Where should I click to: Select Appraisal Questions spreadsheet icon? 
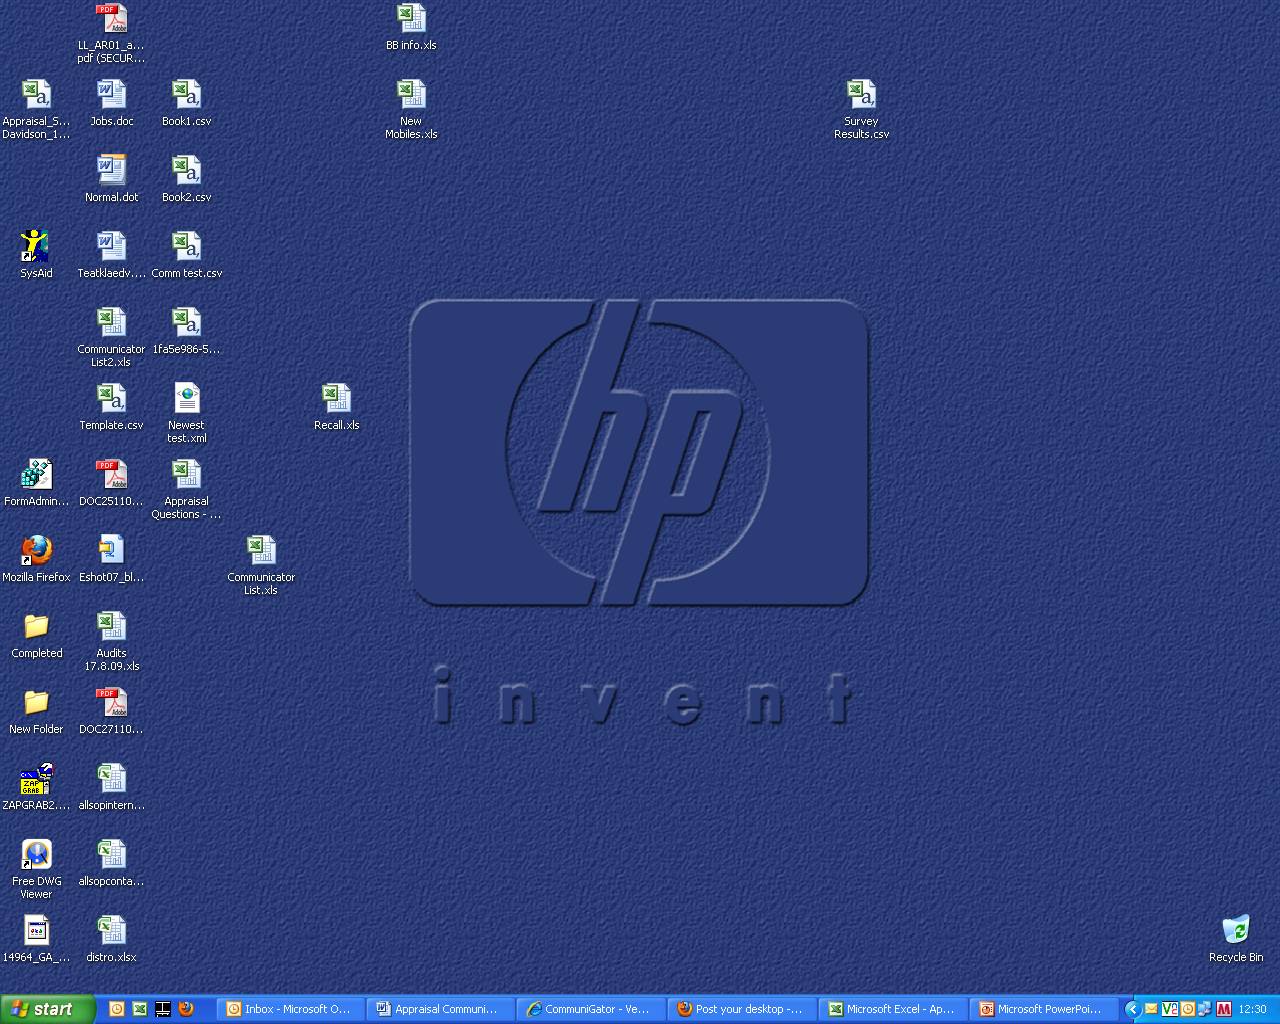[187, 489]
